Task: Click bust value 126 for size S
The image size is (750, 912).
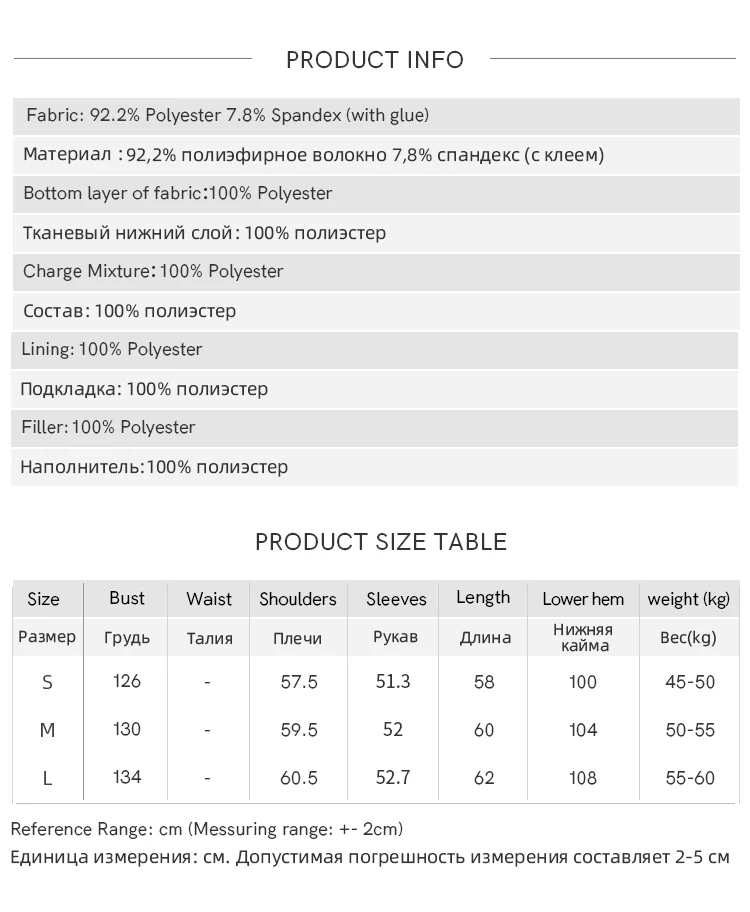Action: (127, 681)
